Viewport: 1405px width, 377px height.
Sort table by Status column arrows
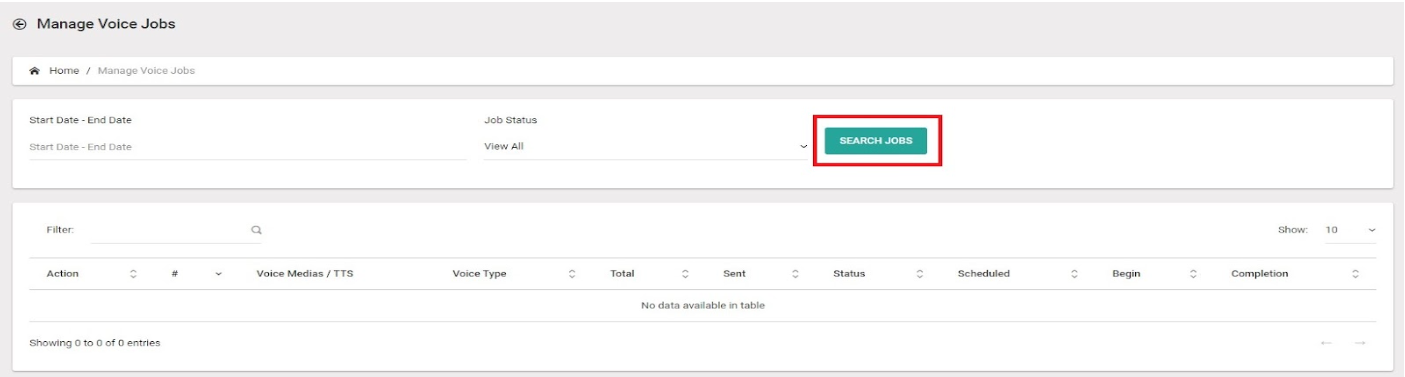click(x=920, y=274)
